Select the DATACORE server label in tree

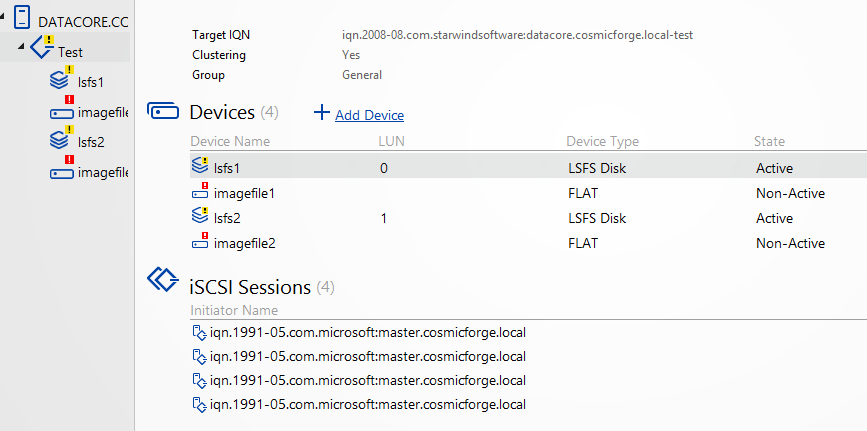click(x=83, y=23)
